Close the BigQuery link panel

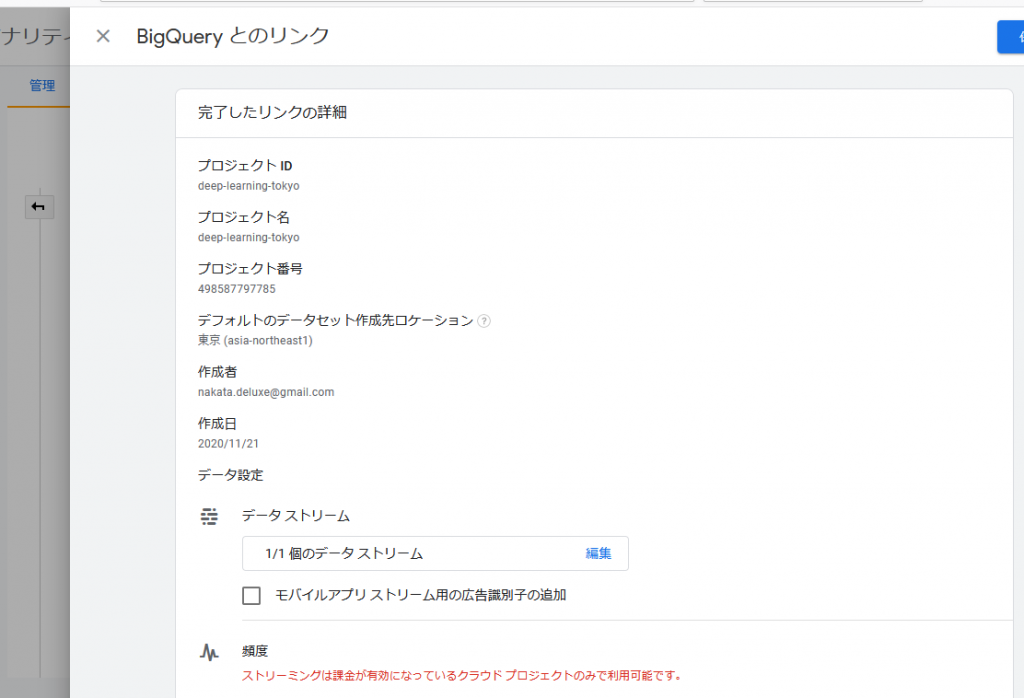tap(103, 36)
